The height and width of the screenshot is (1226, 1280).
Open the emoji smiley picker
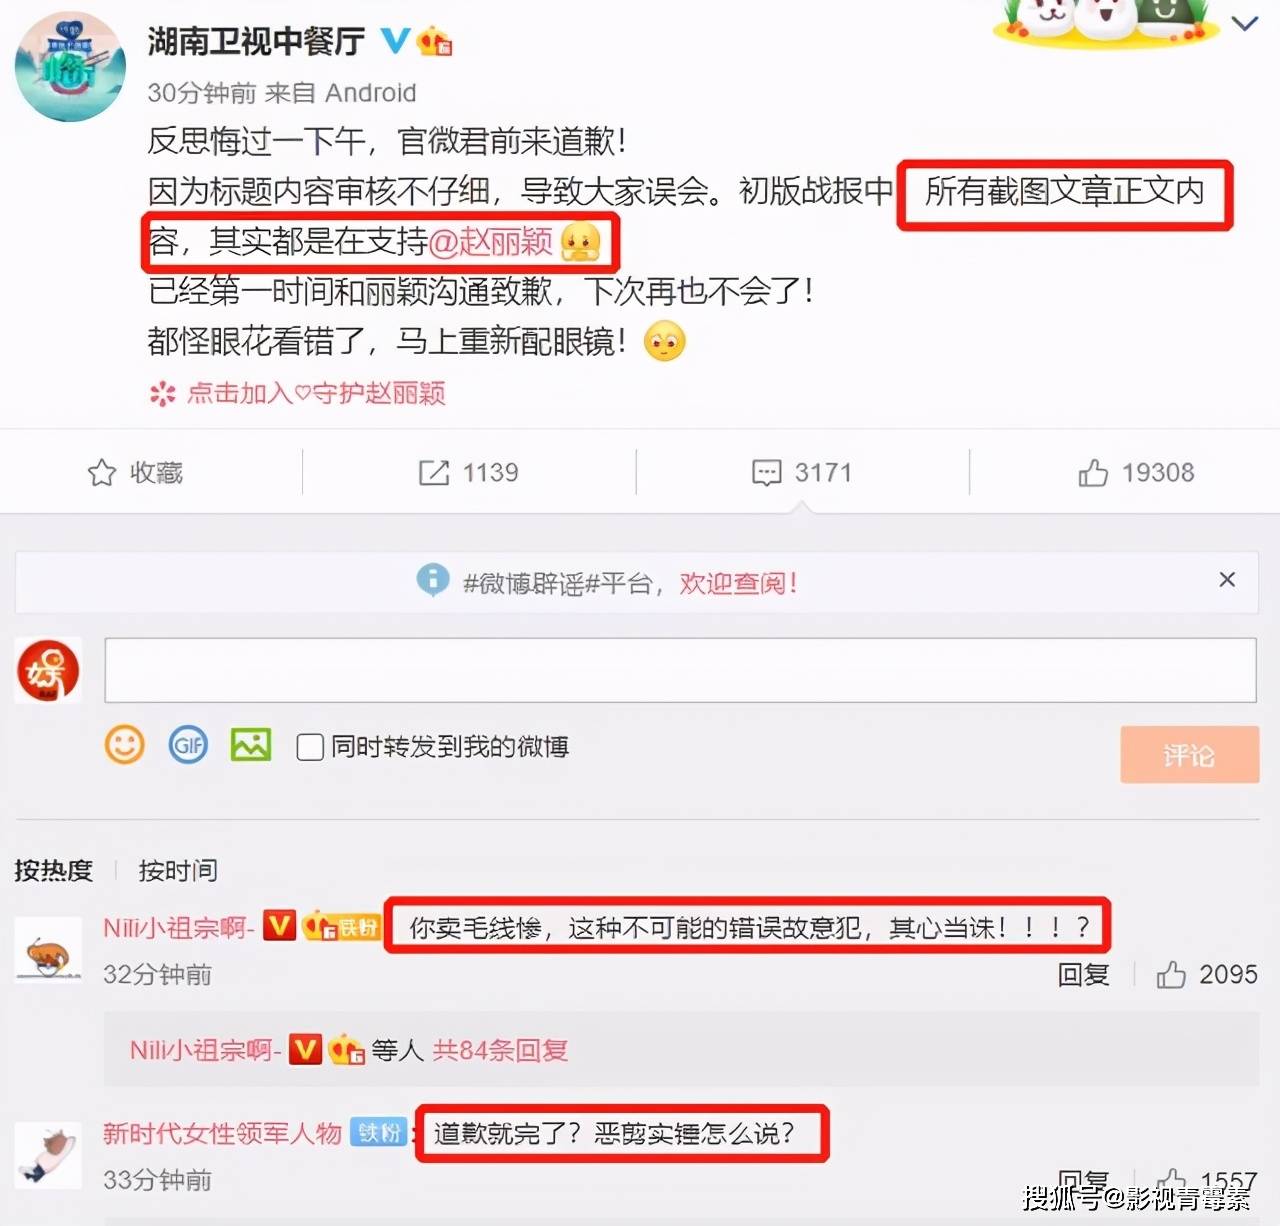[x=125, y=745]
